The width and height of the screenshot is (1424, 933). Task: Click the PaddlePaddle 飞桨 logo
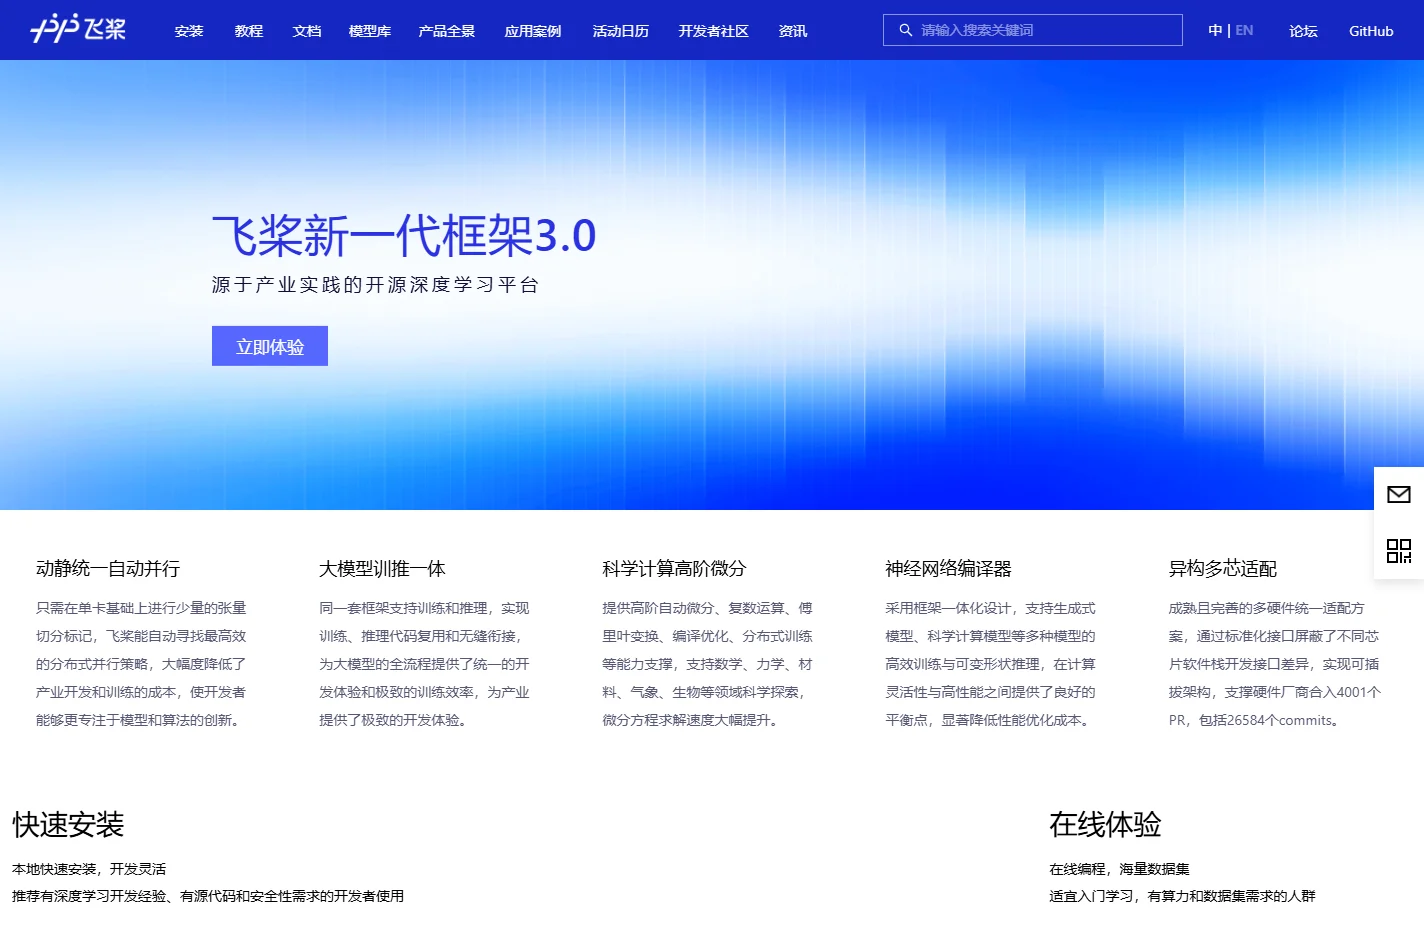coord(78,29)
